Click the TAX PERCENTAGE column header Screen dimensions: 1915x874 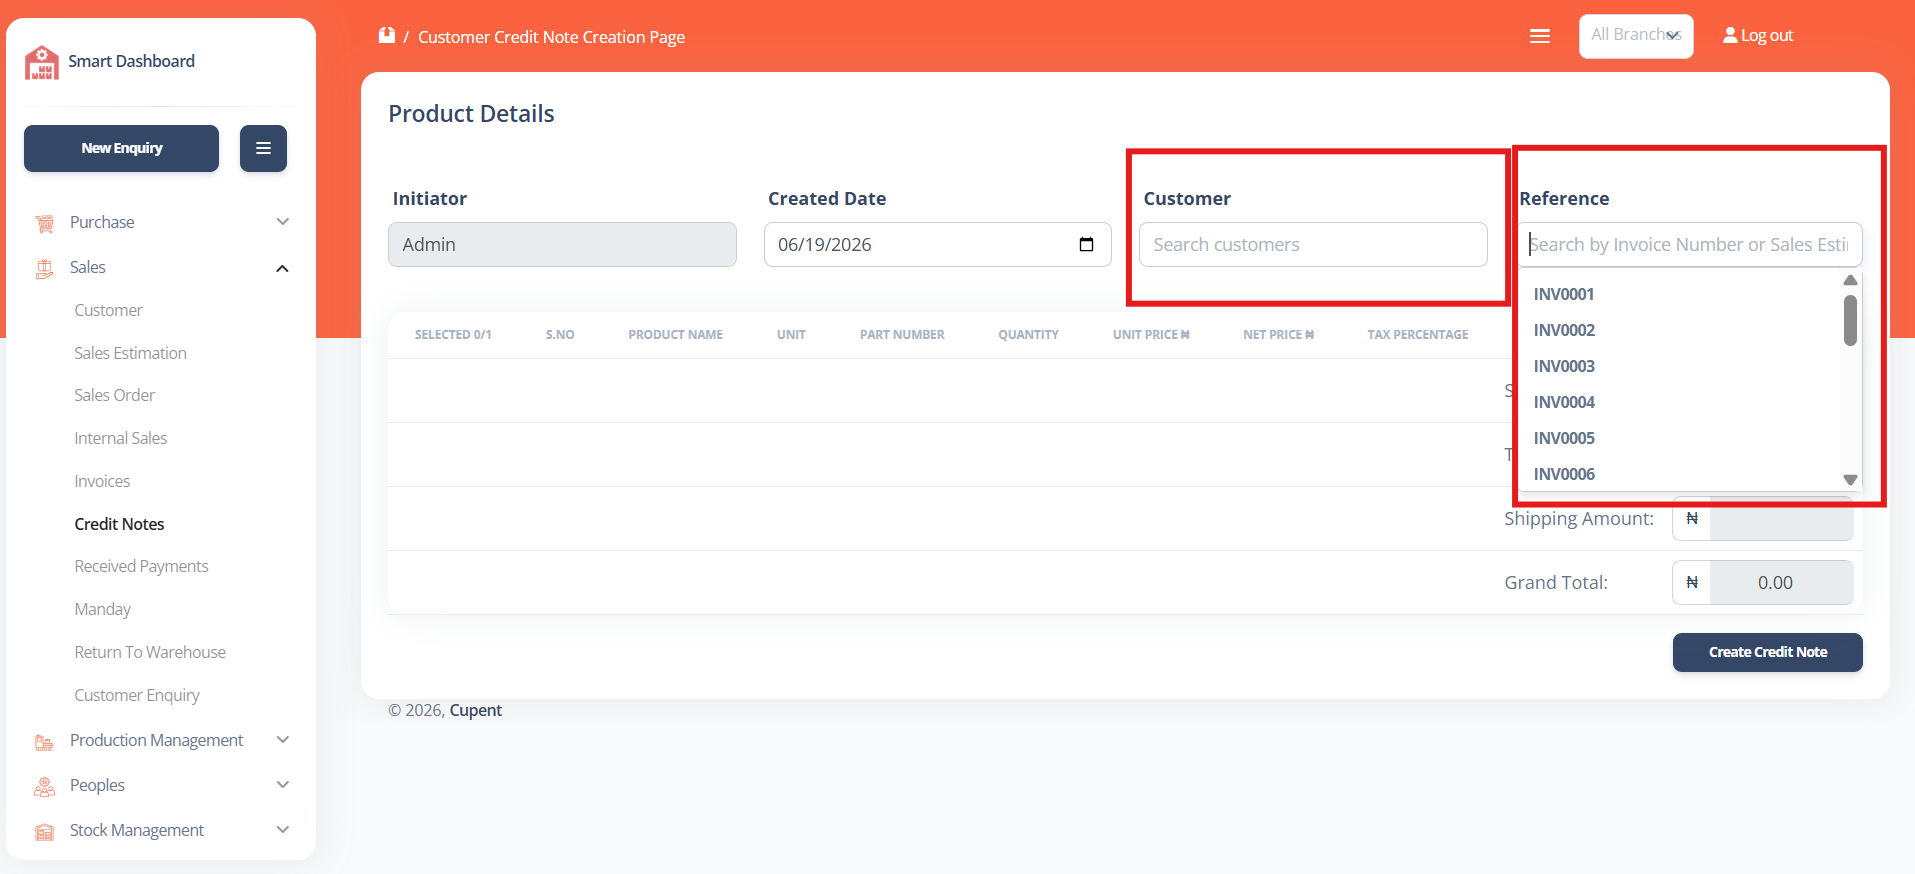[1418, 335]
